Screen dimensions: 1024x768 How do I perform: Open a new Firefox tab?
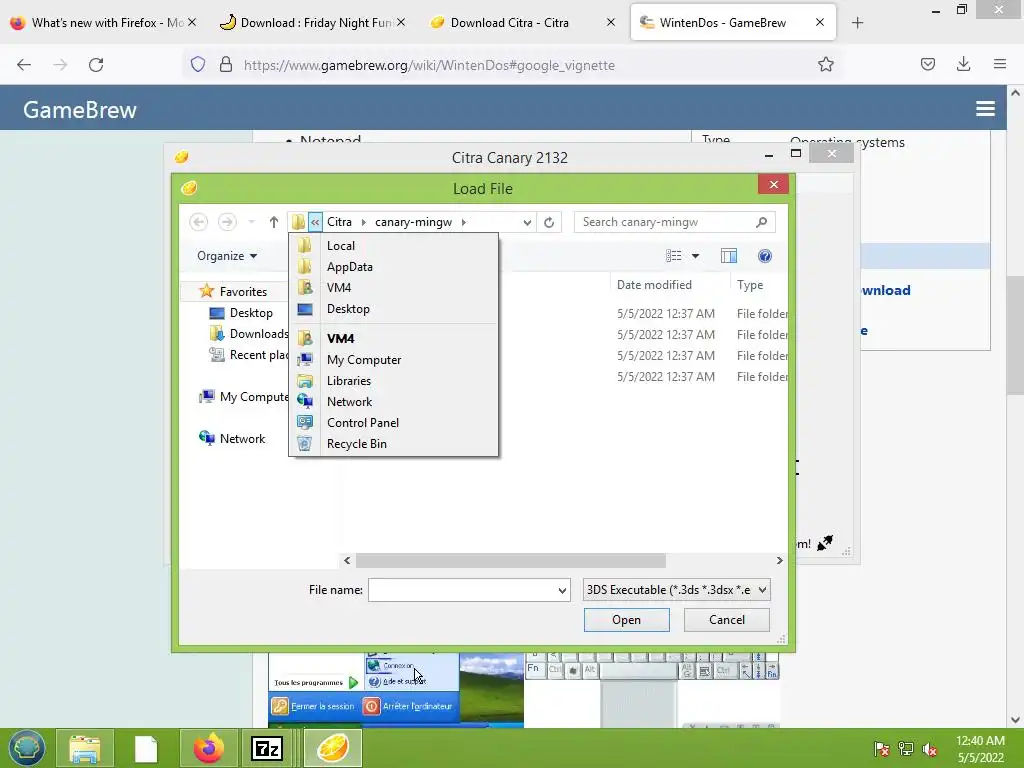[x=857, y=23]
